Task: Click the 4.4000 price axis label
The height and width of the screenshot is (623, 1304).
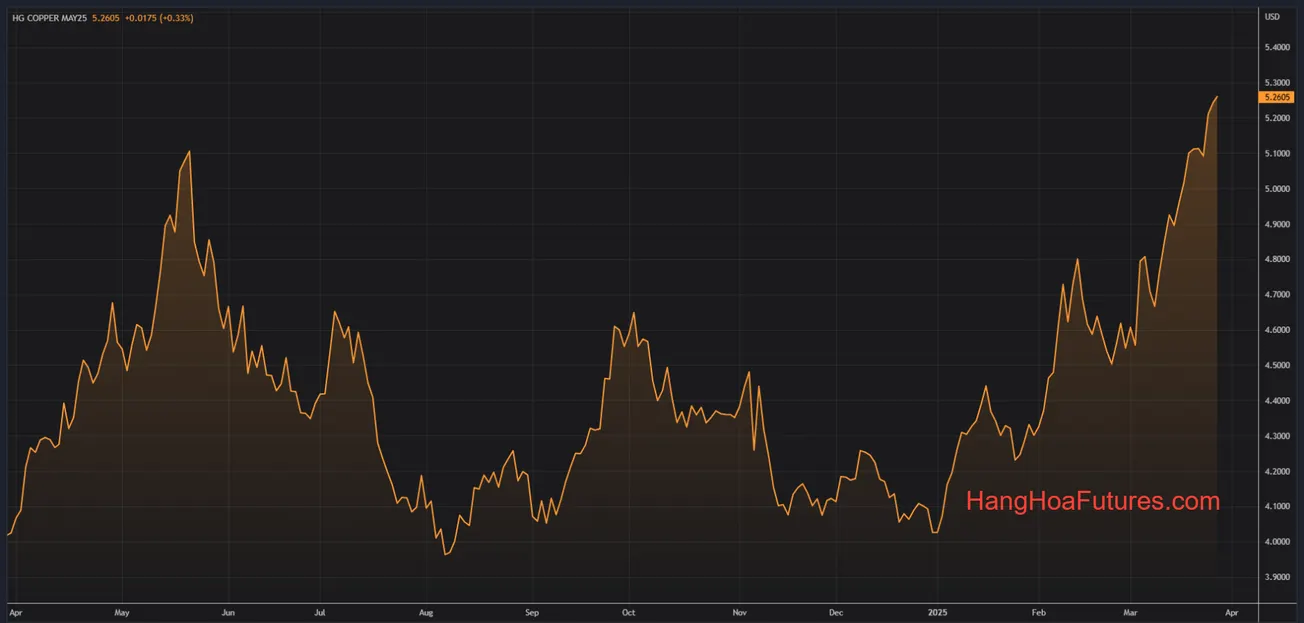Action: (x=1277, y=401)
